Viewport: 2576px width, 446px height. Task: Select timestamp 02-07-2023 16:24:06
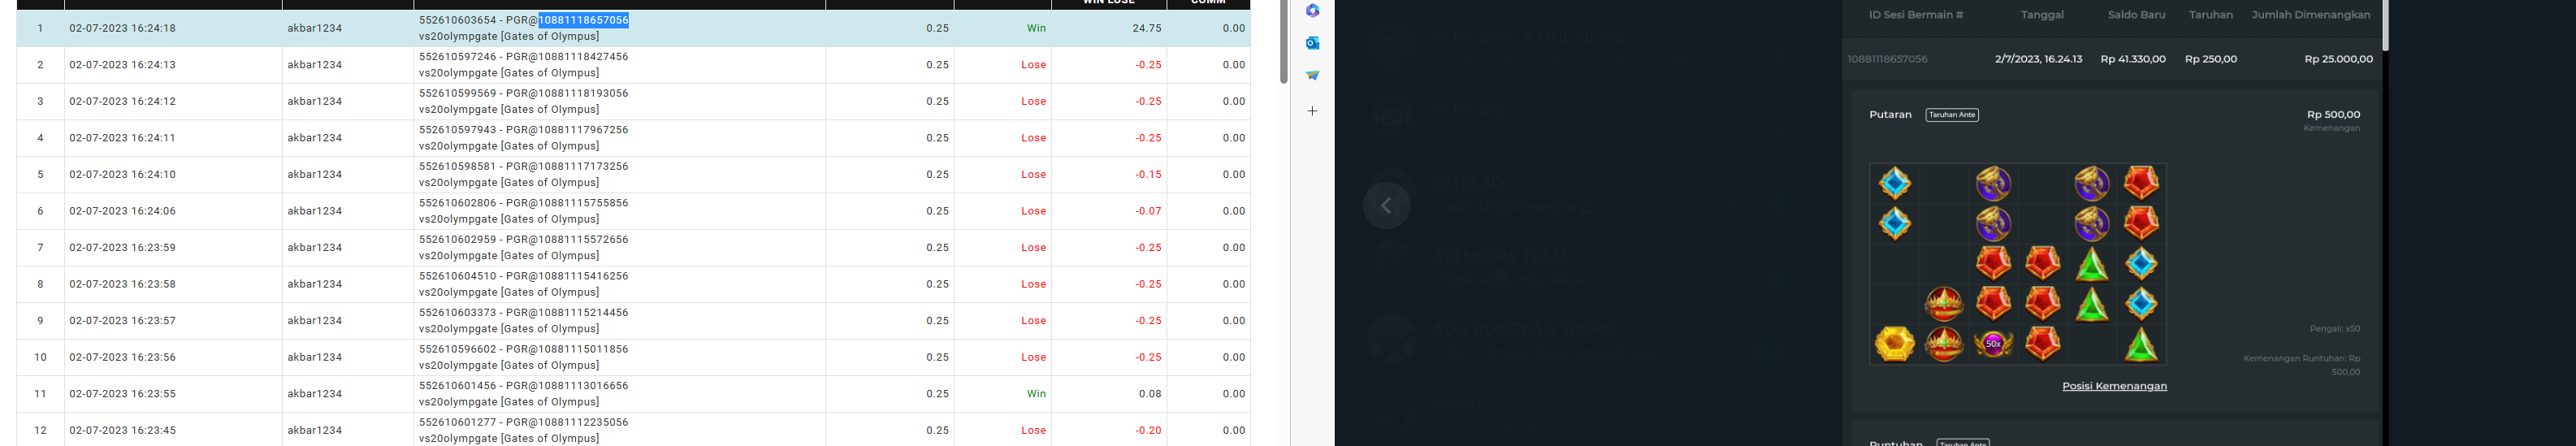[123, 211]
